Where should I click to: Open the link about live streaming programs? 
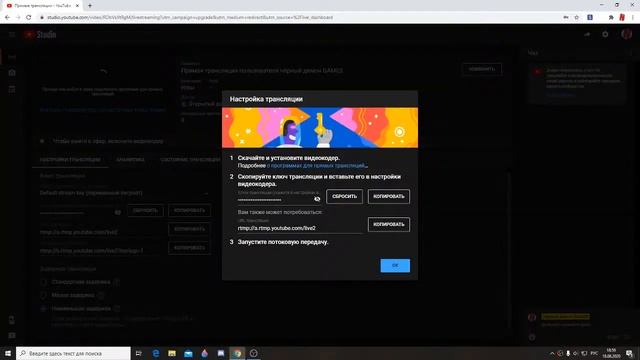point(317,166)
